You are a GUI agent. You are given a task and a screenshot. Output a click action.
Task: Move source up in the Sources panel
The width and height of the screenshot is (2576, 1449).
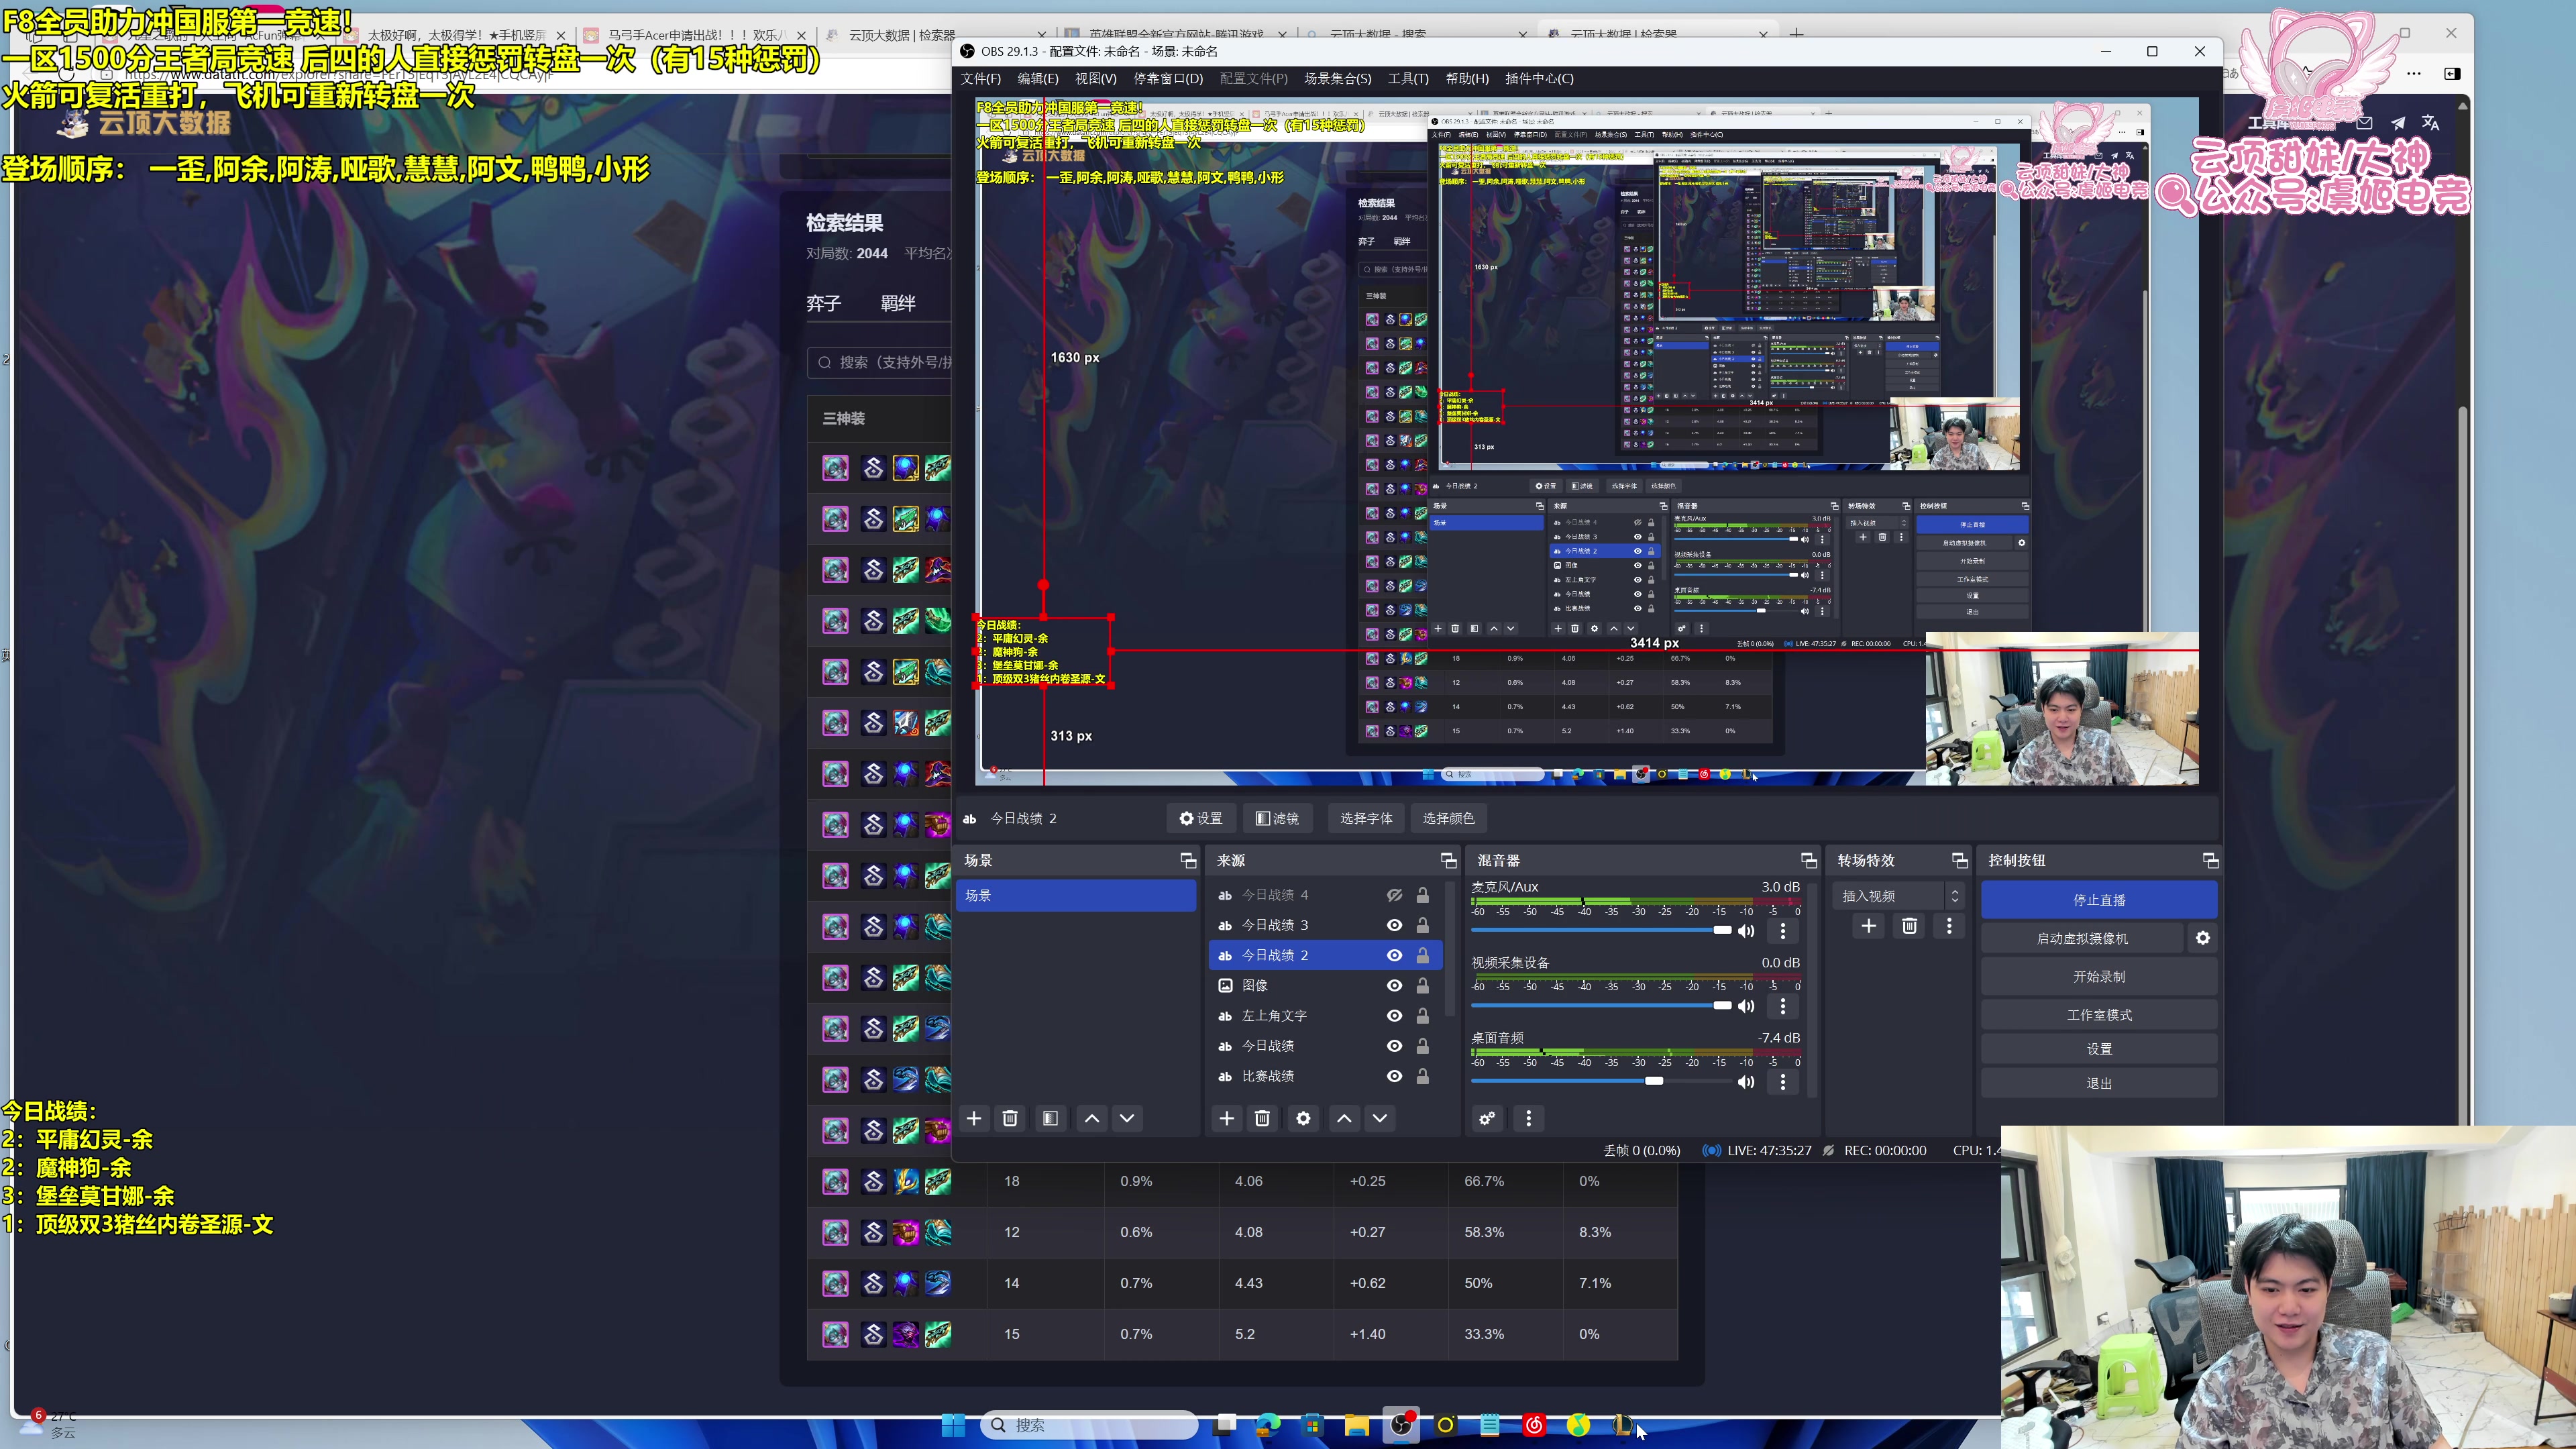[1344, 1118]
